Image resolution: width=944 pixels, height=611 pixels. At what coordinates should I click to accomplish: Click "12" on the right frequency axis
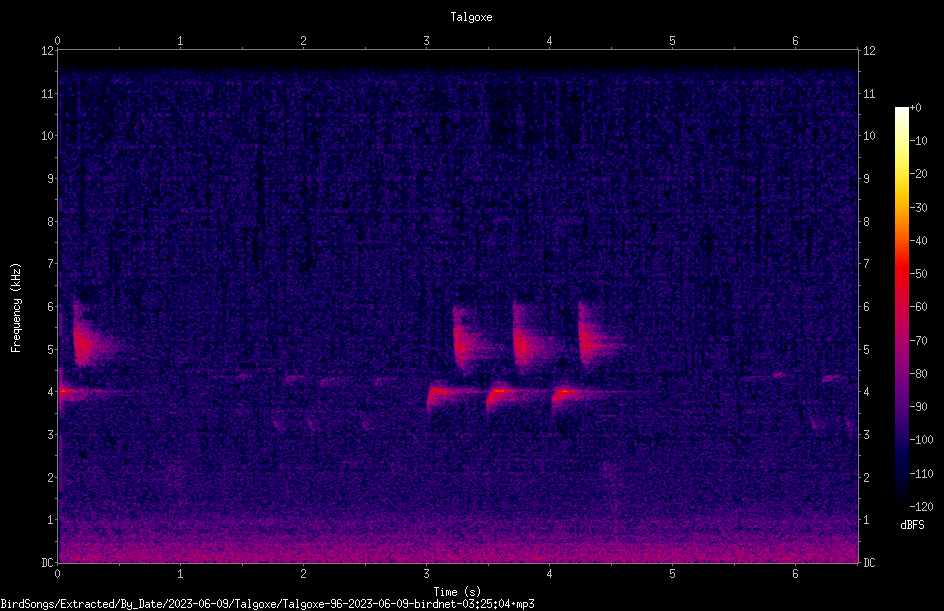pos(869,51)
